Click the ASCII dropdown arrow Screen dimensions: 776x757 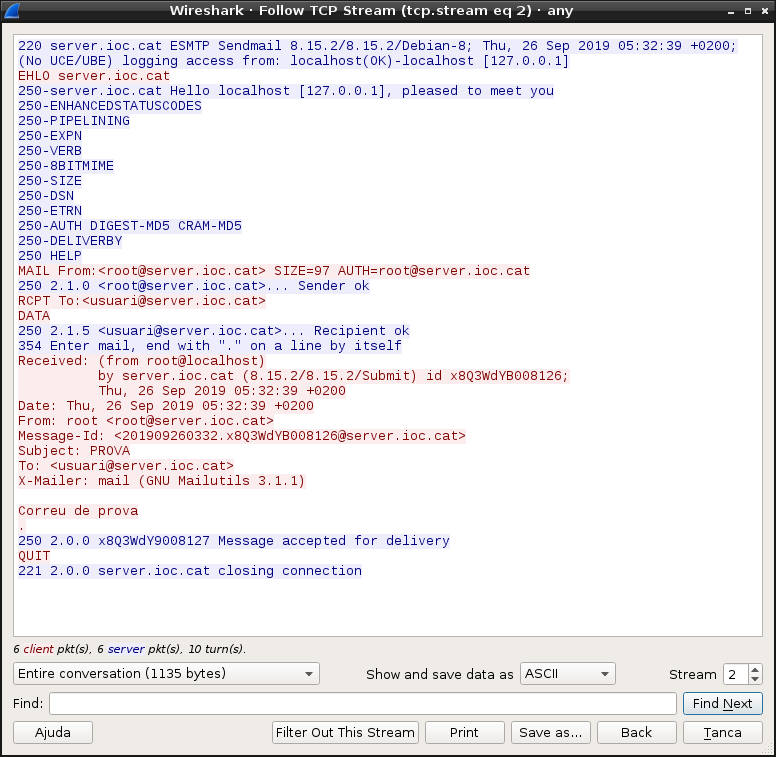pyautogui.click(x=604, y=674)
